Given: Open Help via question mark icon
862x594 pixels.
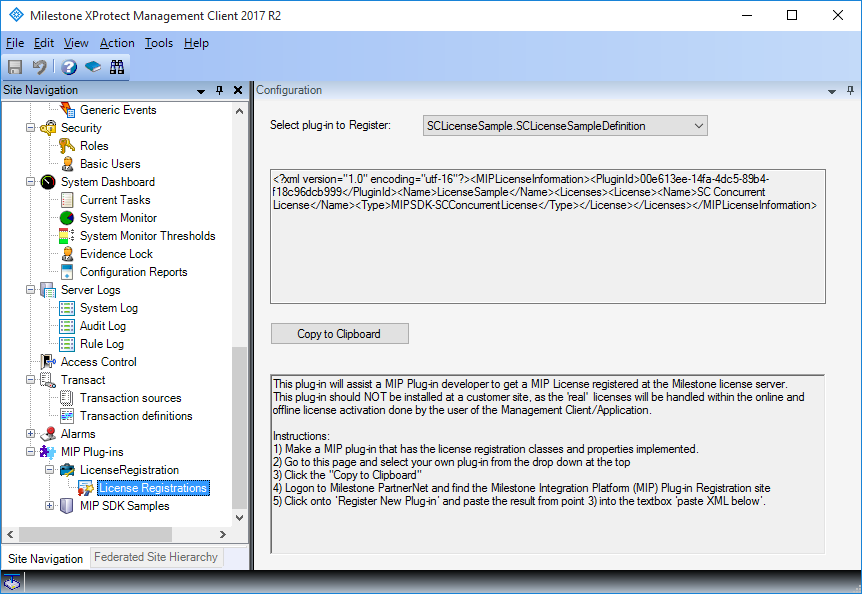Looking at the screenshot, I should pyautogui.click(x=69, y=67).
